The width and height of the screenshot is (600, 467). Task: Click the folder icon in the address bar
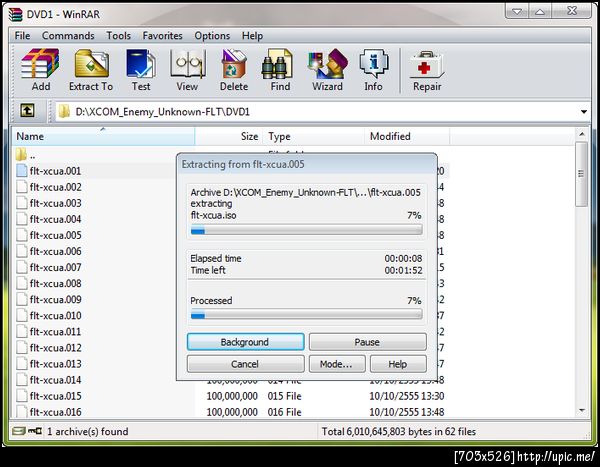64,111
